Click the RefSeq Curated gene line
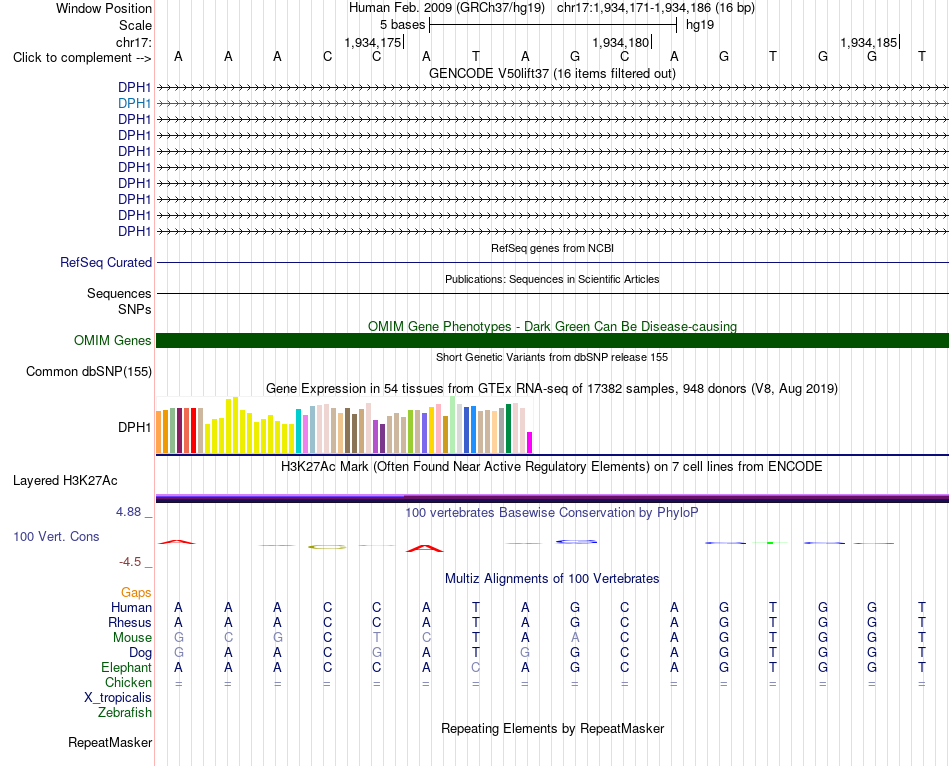950x766 pixels. pos(552,262)
